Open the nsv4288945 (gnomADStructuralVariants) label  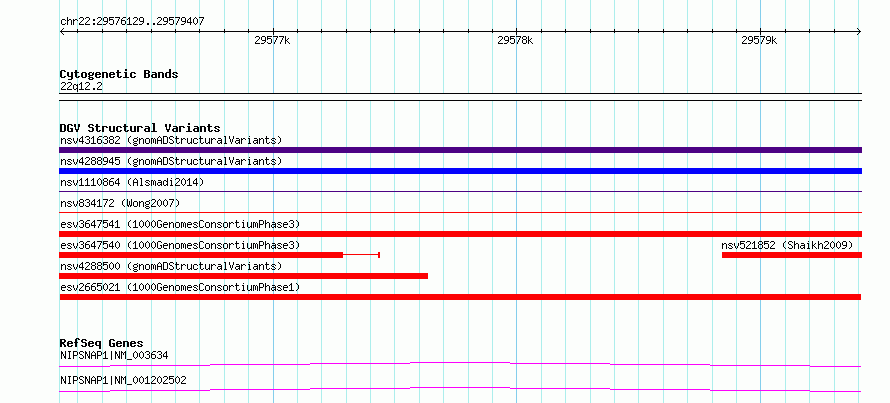(171, 161)
